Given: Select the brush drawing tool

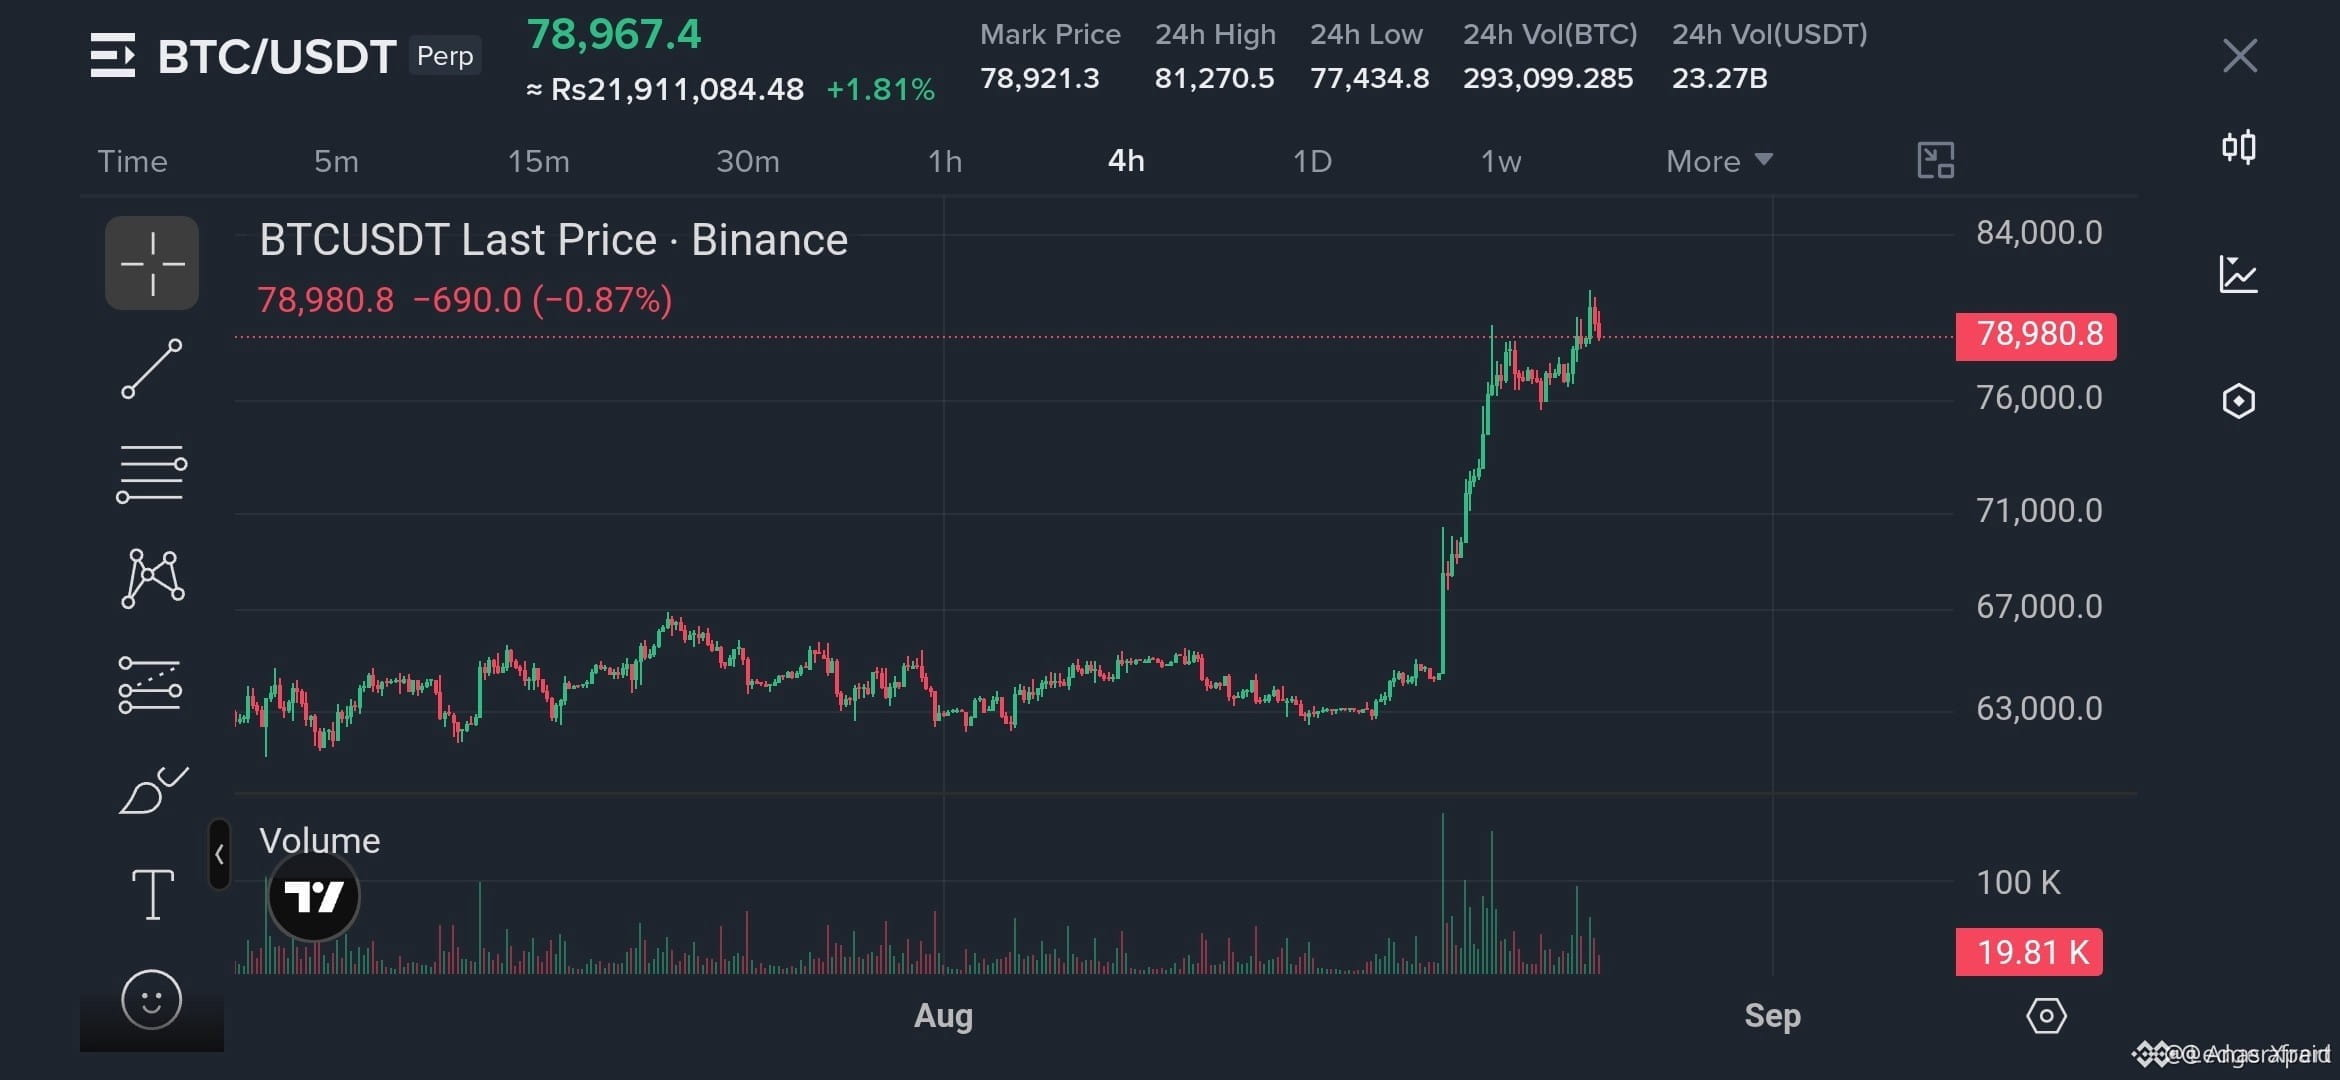Looking at the screenshot, I should (153, 790).
